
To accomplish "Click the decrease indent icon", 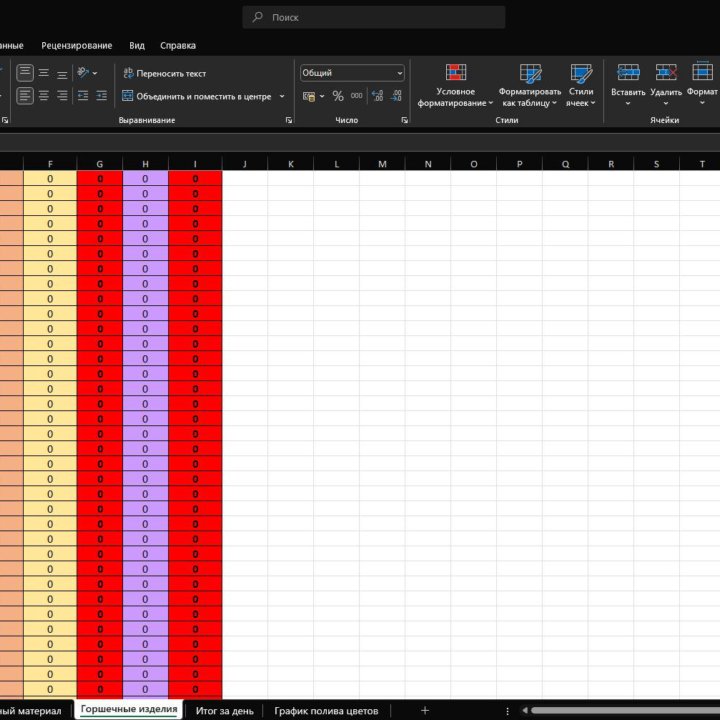I will click(83, 96).
